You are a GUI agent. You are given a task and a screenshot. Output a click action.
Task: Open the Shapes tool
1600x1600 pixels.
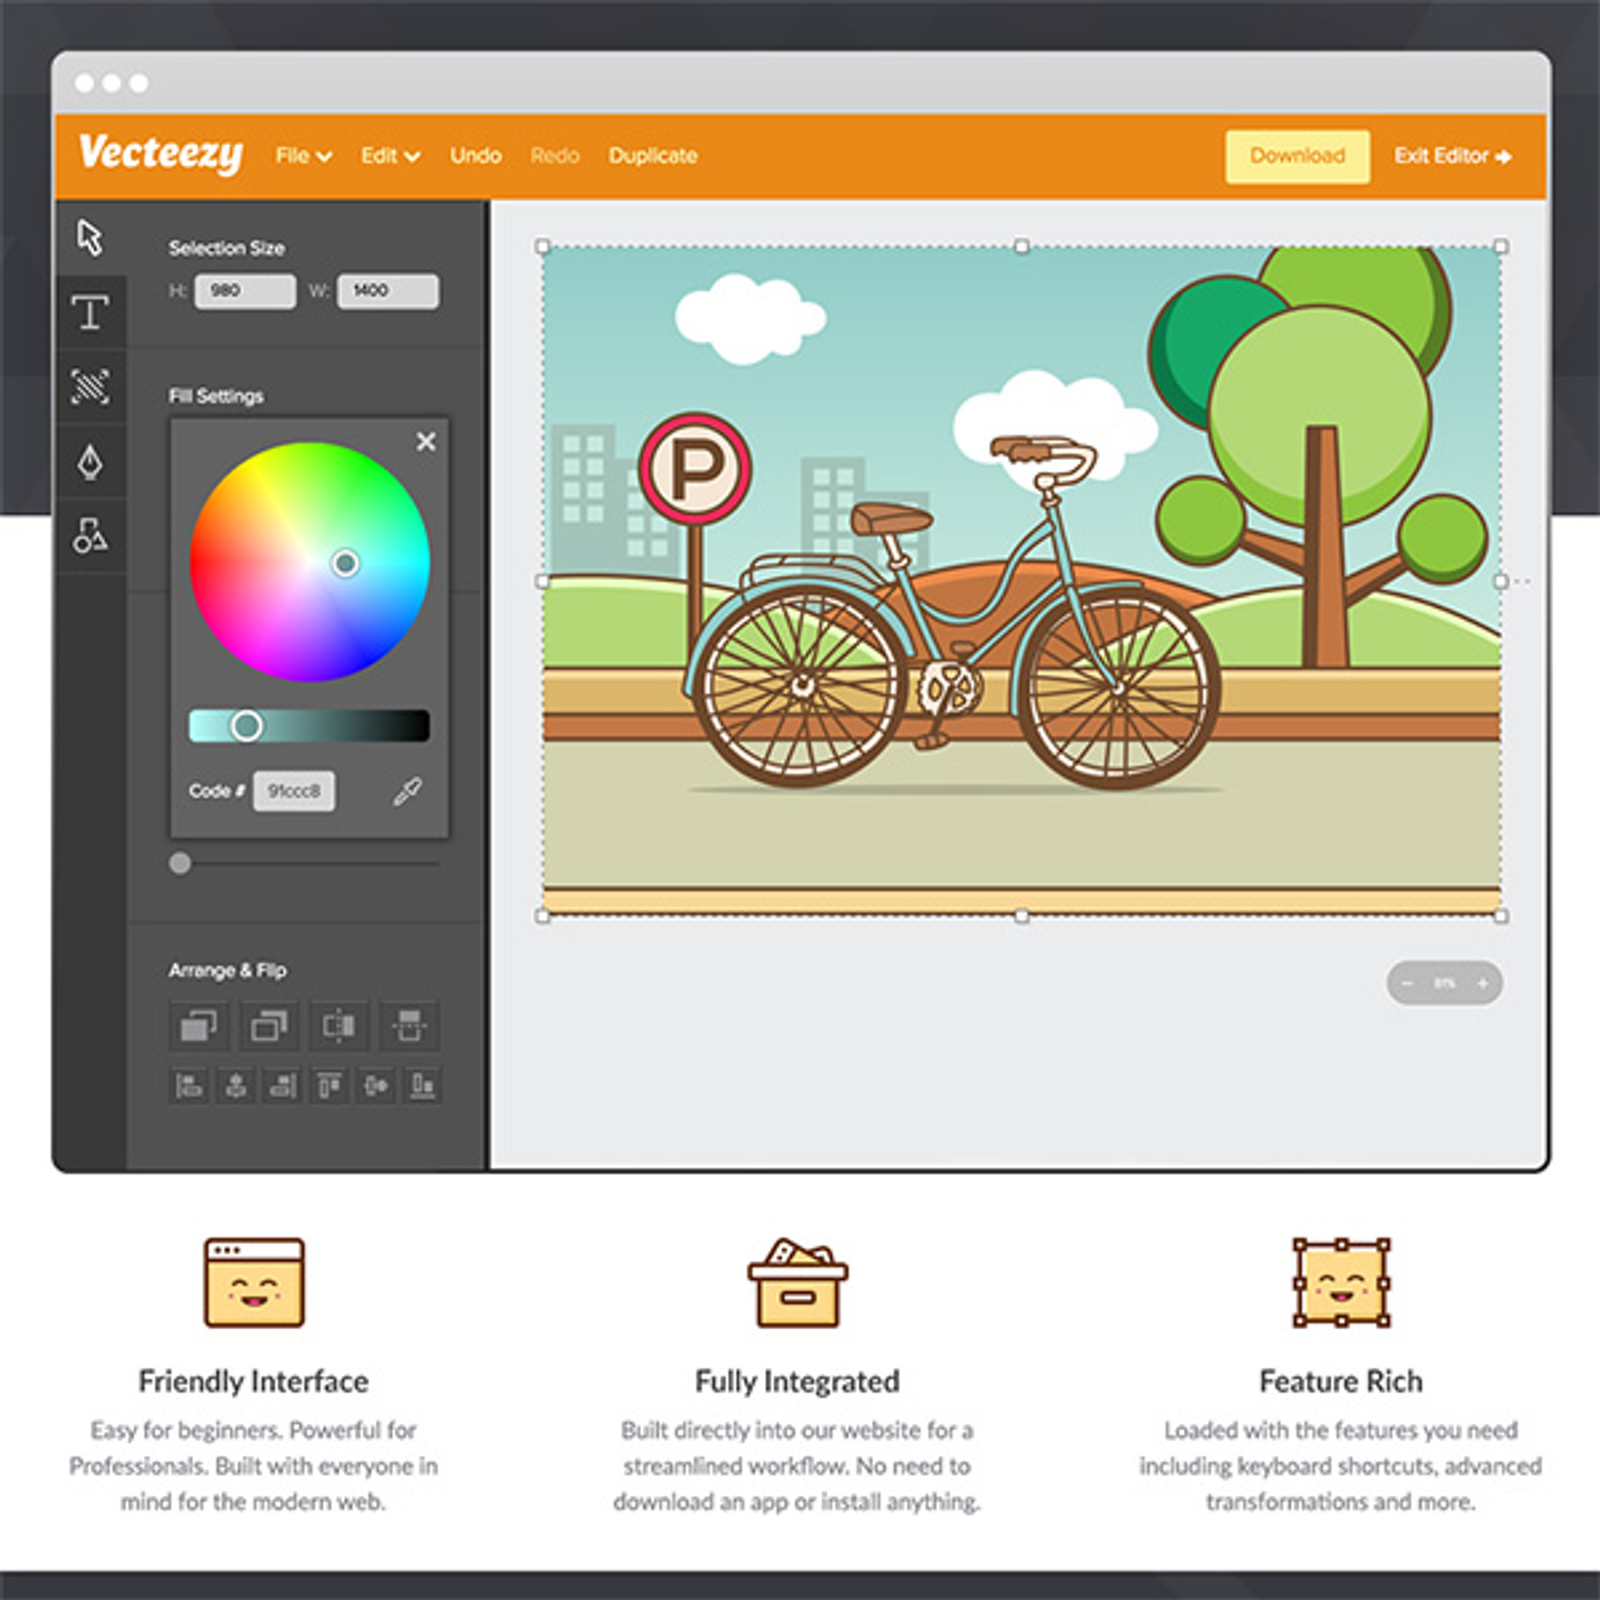click(90, 536)
